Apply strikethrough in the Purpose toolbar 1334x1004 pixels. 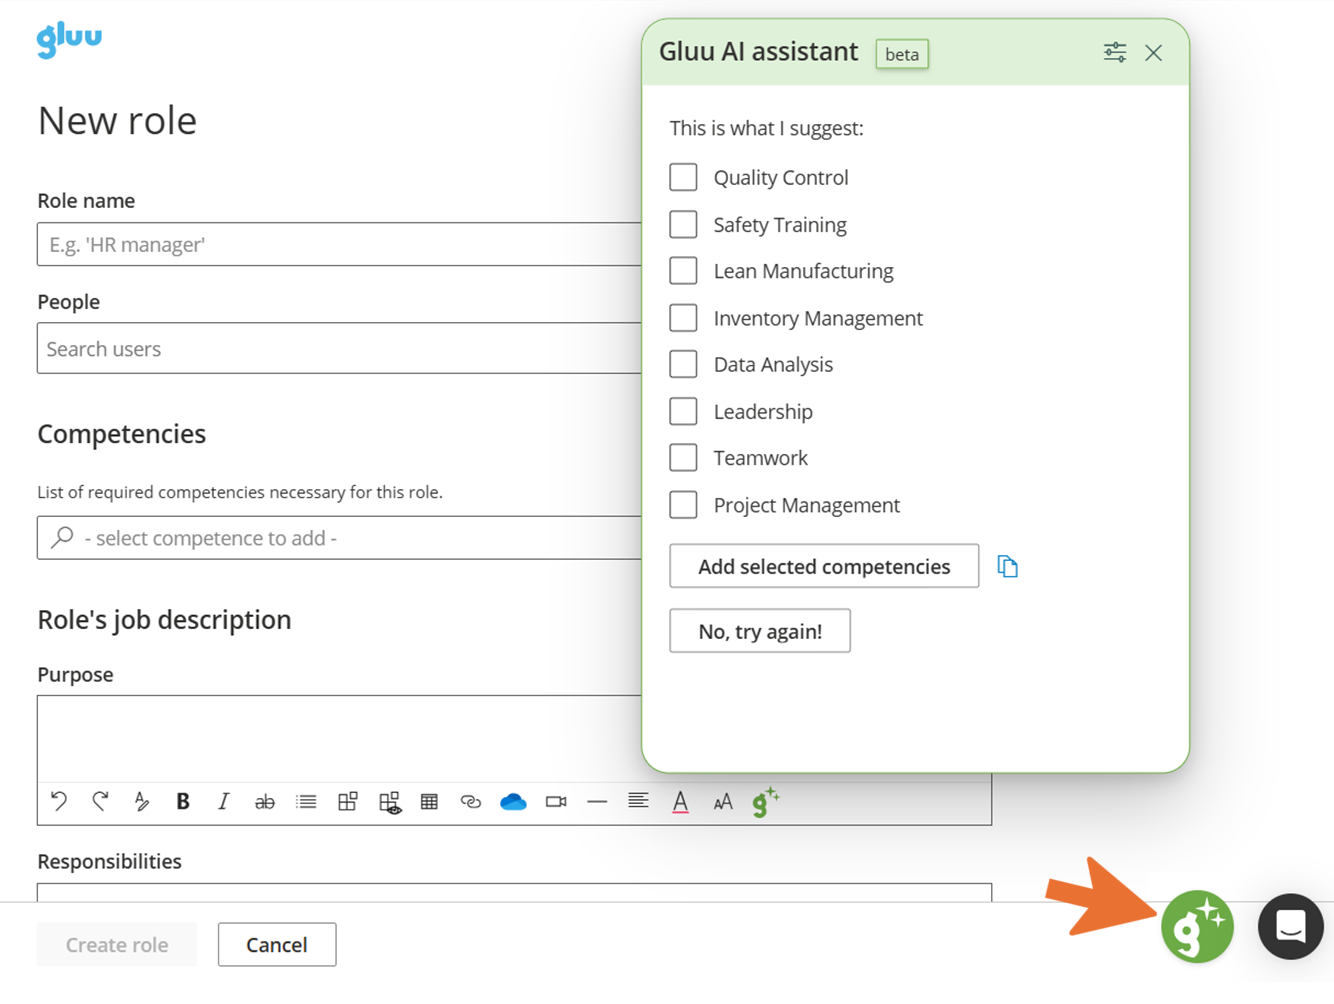(x=265, y=802)
